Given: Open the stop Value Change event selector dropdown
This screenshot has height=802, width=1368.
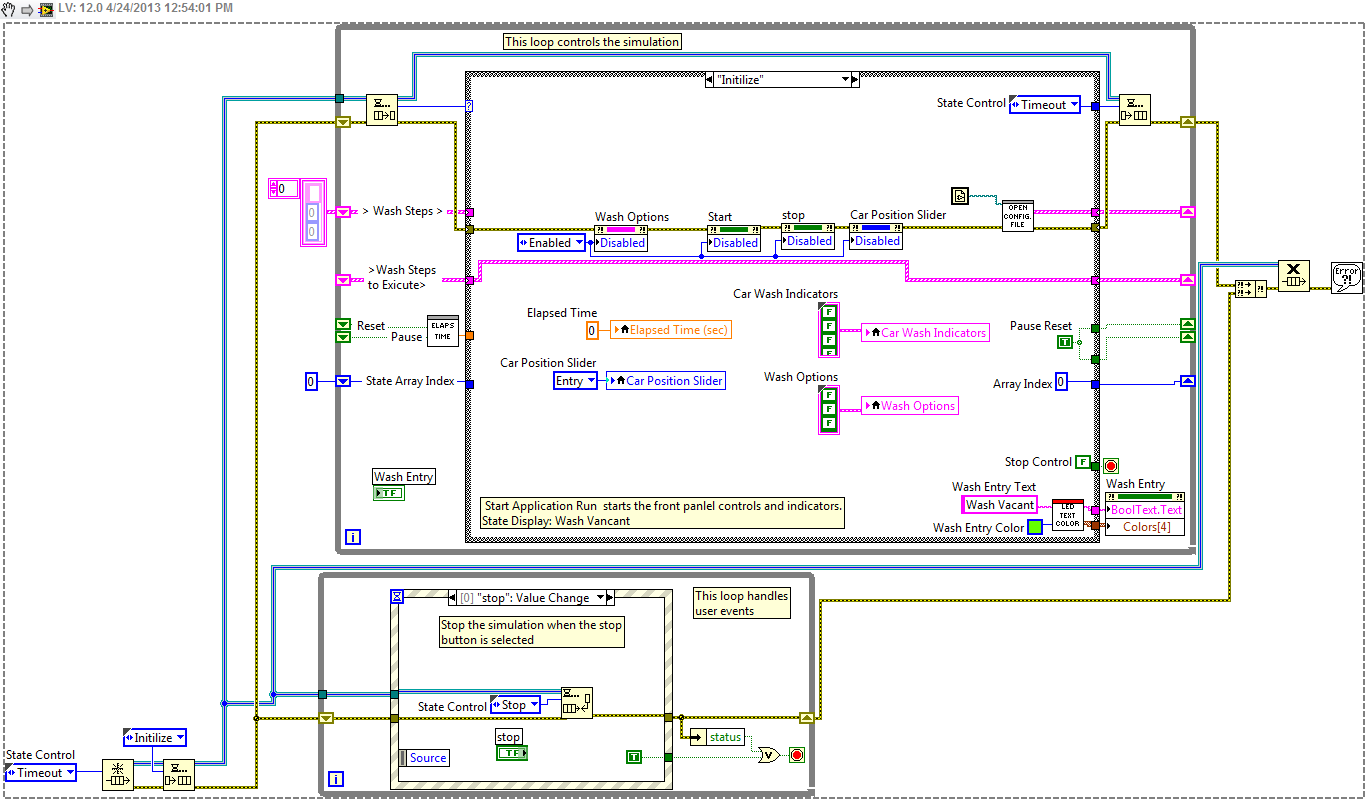Looking at the screenshot, I should coord(600,597).
